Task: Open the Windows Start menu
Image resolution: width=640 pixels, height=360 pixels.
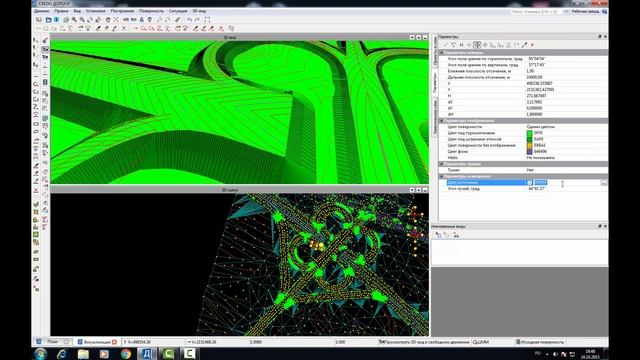Action: coord(40,354)
